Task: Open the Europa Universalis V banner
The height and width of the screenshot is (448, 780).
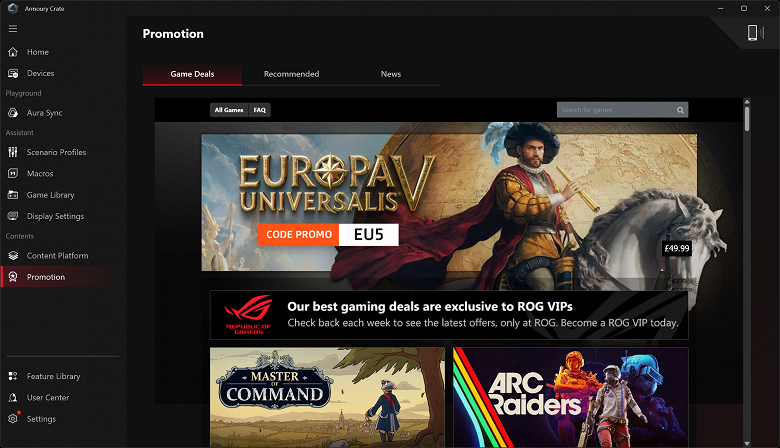Action: coord(449,202)
